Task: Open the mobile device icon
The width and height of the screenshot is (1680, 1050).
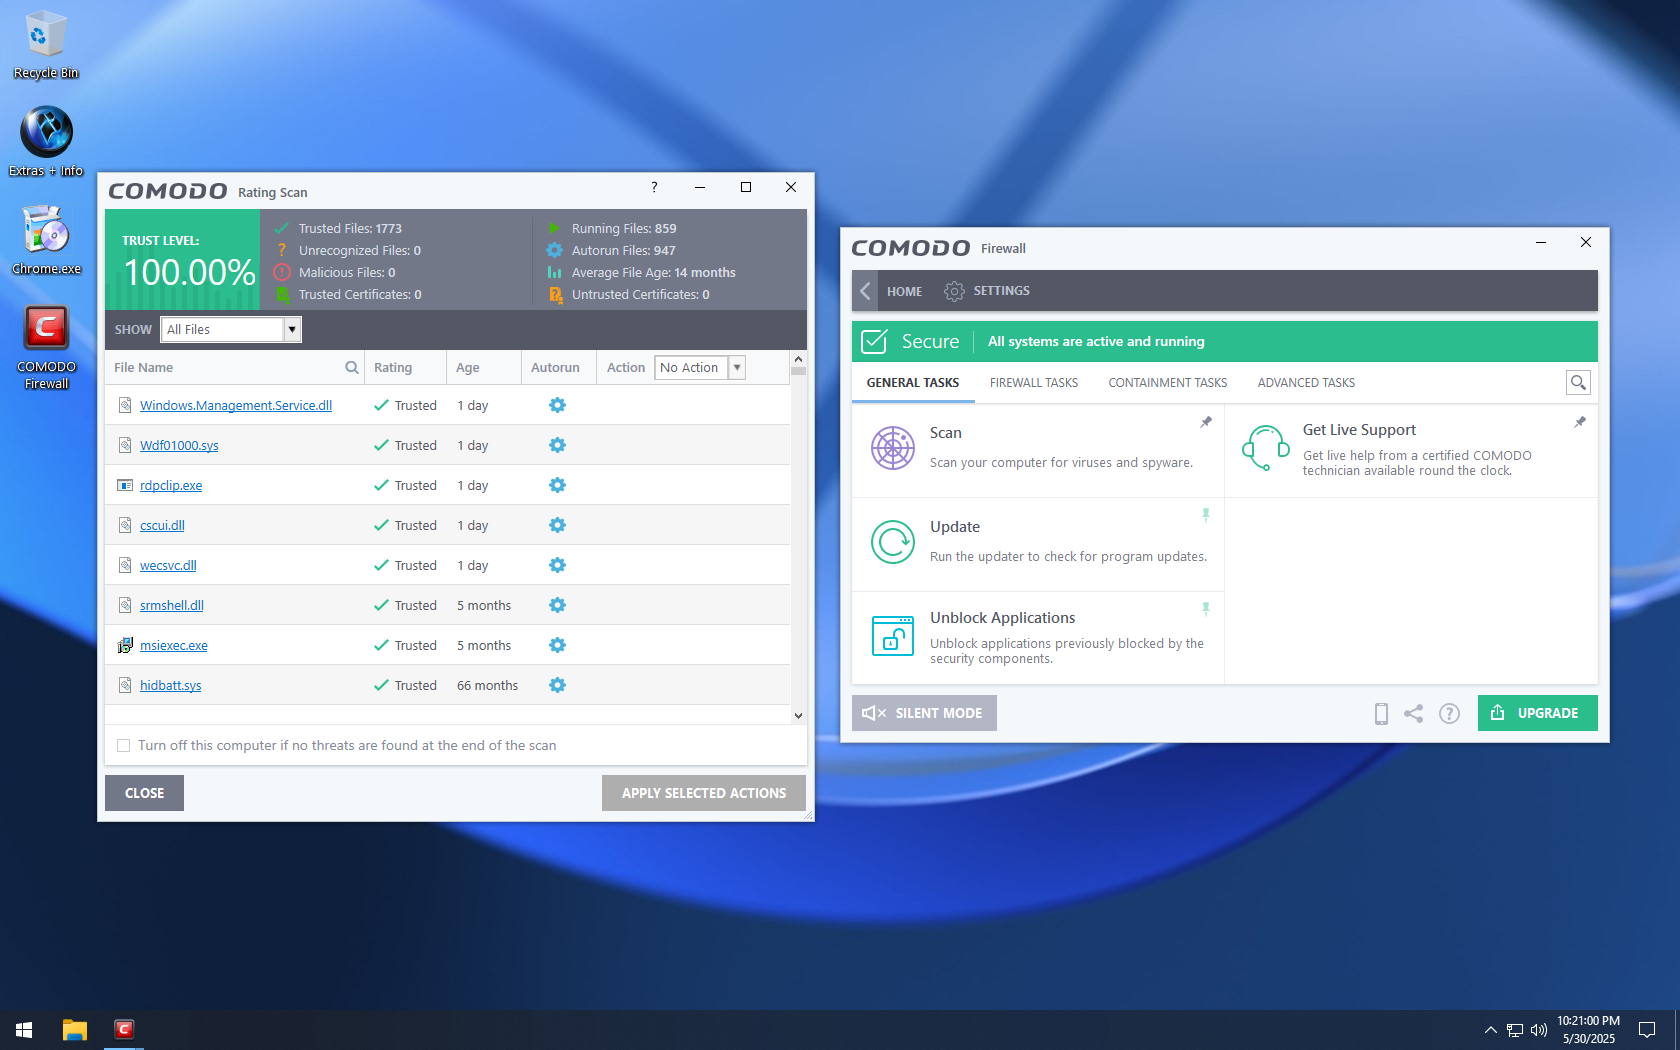Action: tap(1381, 713)
